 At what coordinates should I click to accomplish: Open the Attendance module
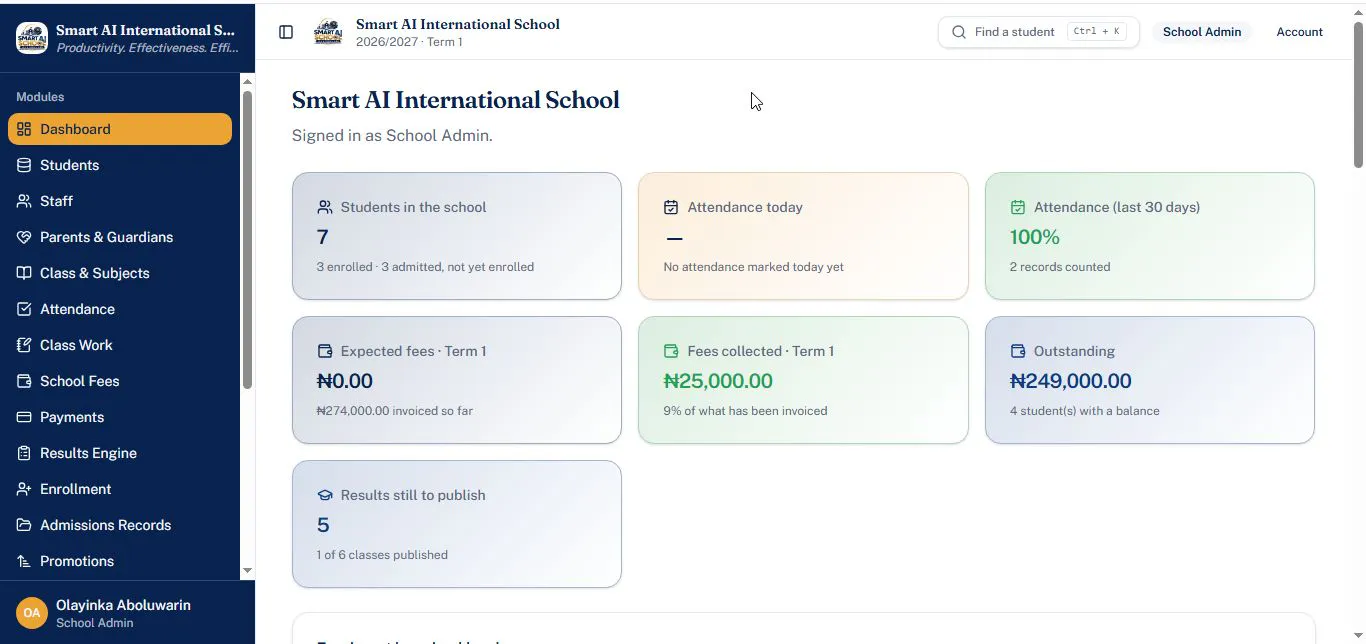pos(120,309)
